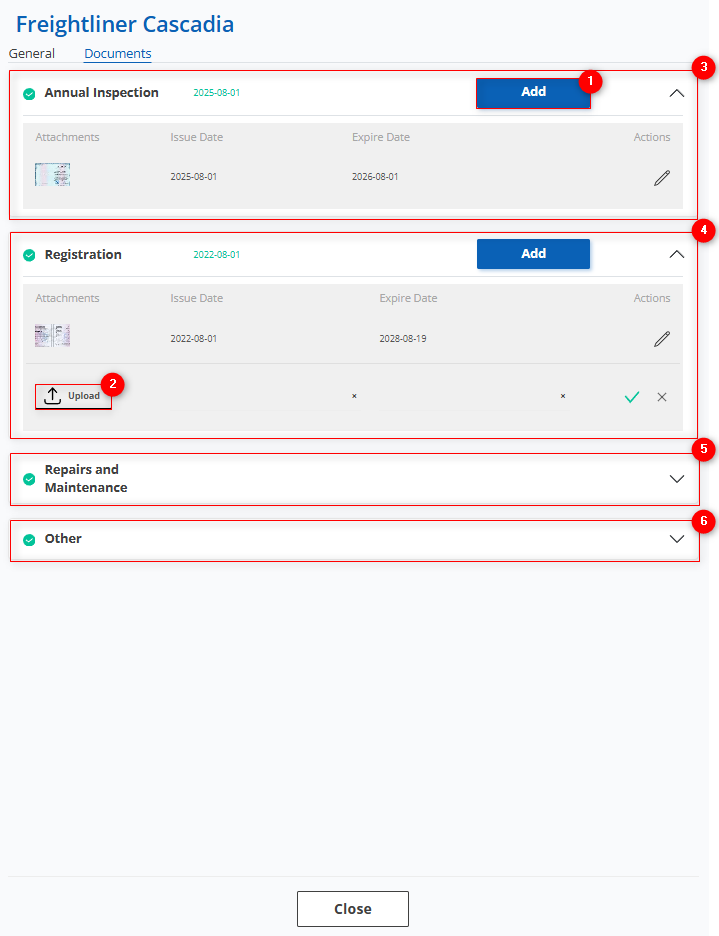Click green status icon beside Annual Inspection

click(29, 94)
